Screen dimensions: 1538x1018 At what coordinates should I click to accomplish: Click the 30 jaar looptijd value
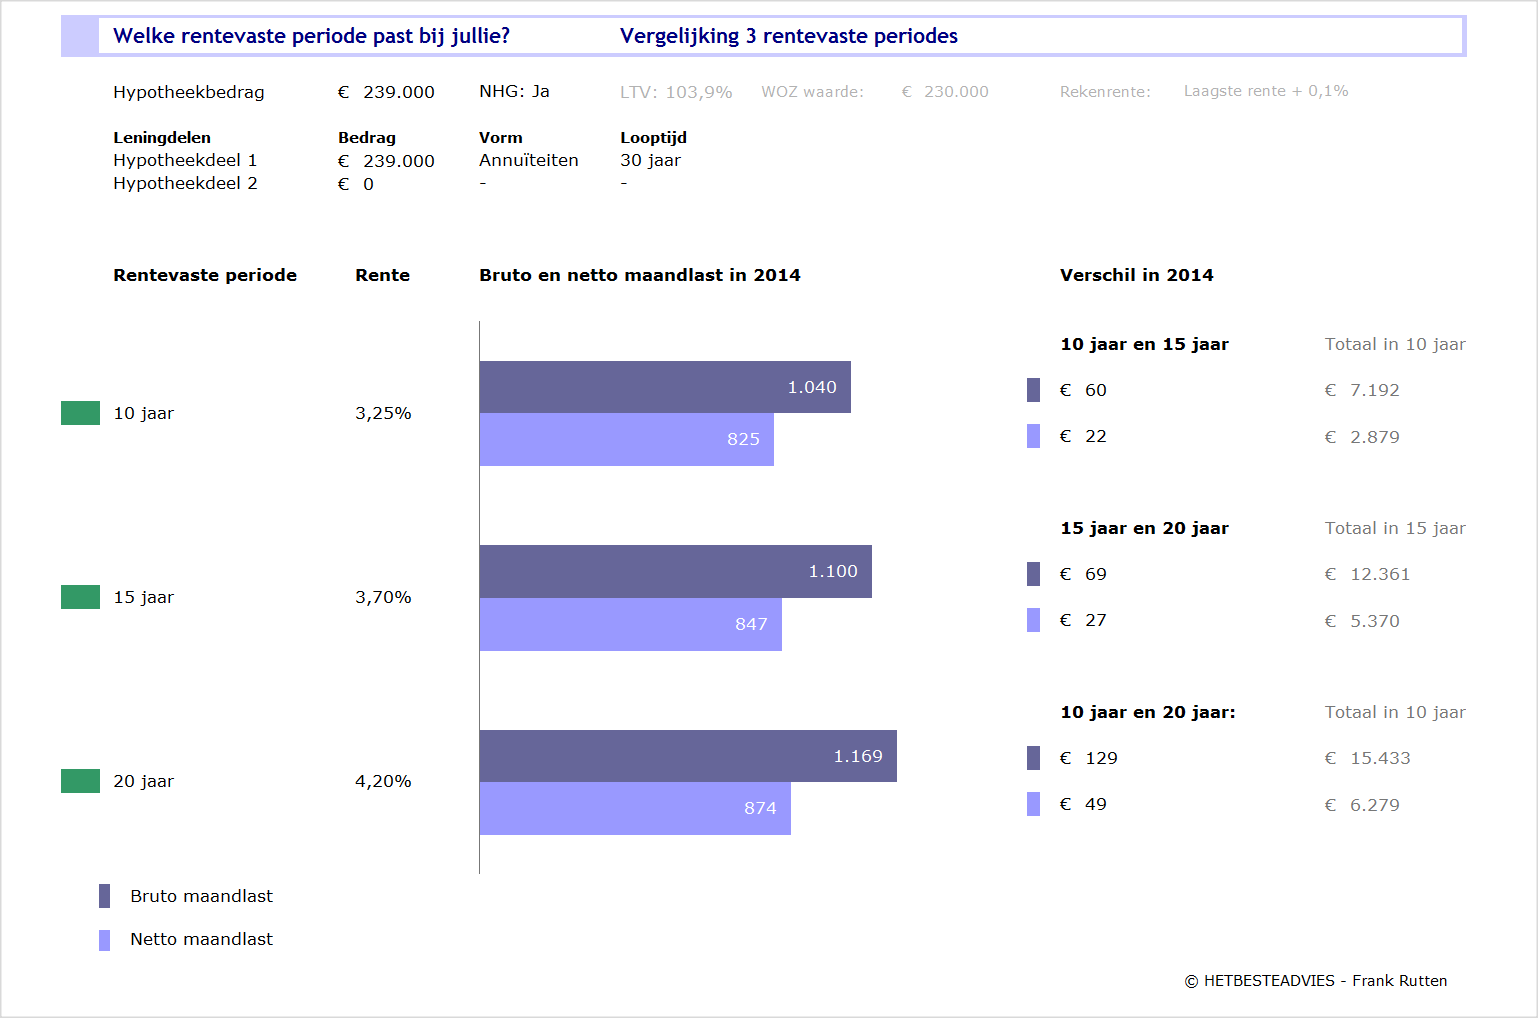click(x=650, y=160)
